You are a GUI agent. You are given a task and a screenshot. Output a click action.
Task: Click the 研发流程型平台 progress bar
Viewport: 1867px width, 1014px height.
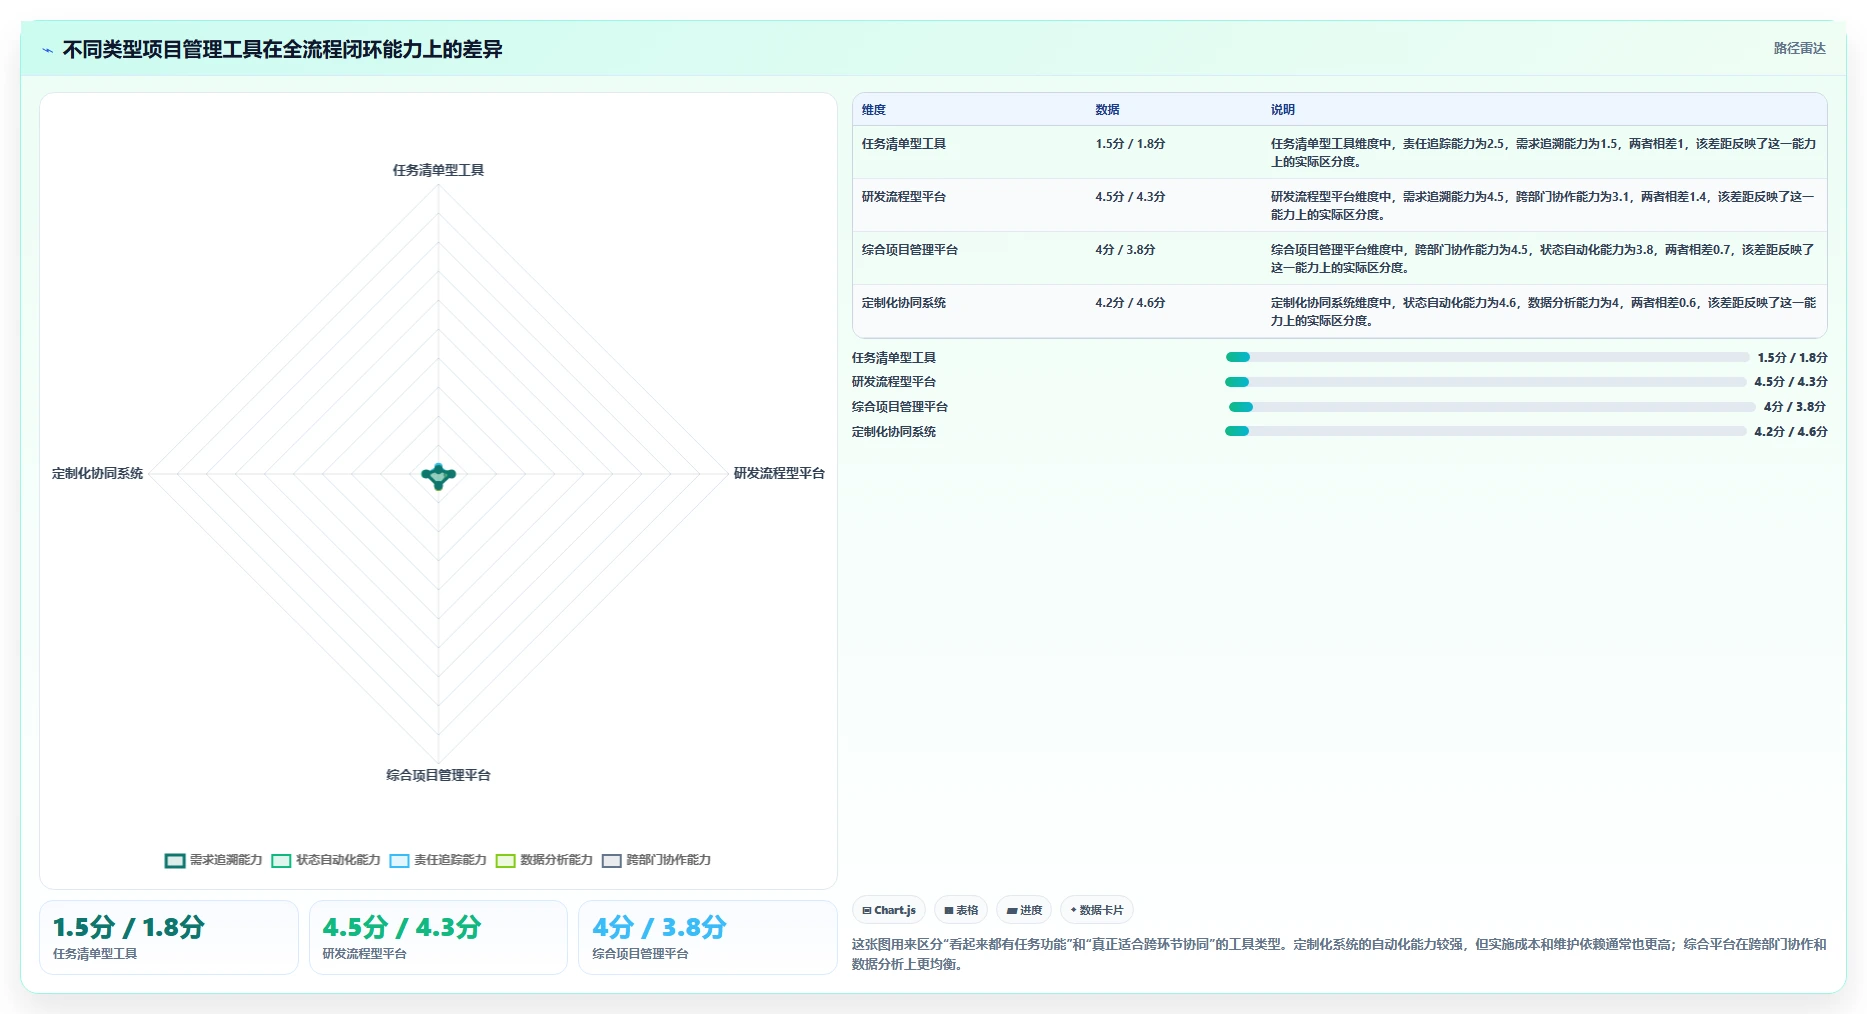(1485, 382)
